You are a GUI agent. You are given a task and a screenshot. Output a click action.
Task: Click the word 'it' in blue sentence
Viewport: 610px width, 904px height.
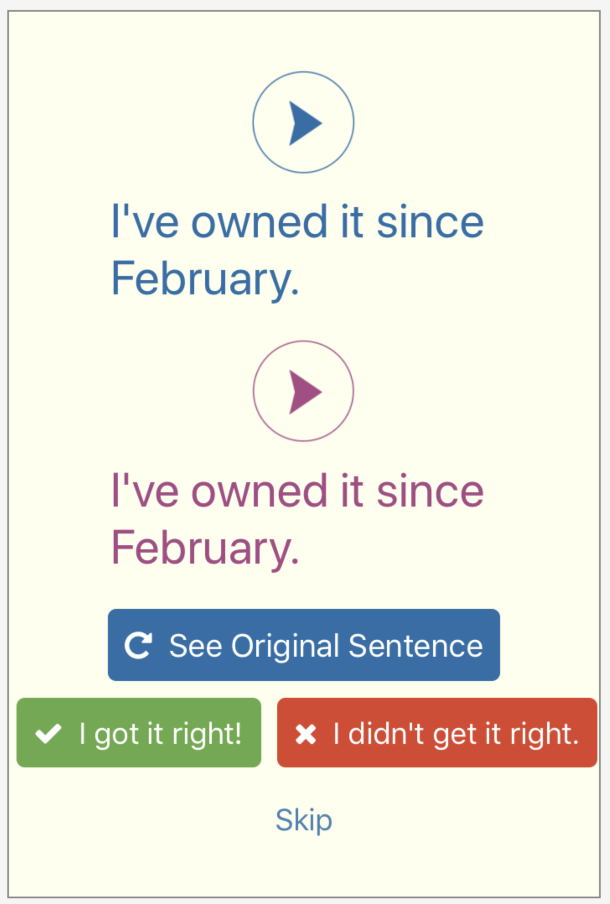[x=352, y=223]
